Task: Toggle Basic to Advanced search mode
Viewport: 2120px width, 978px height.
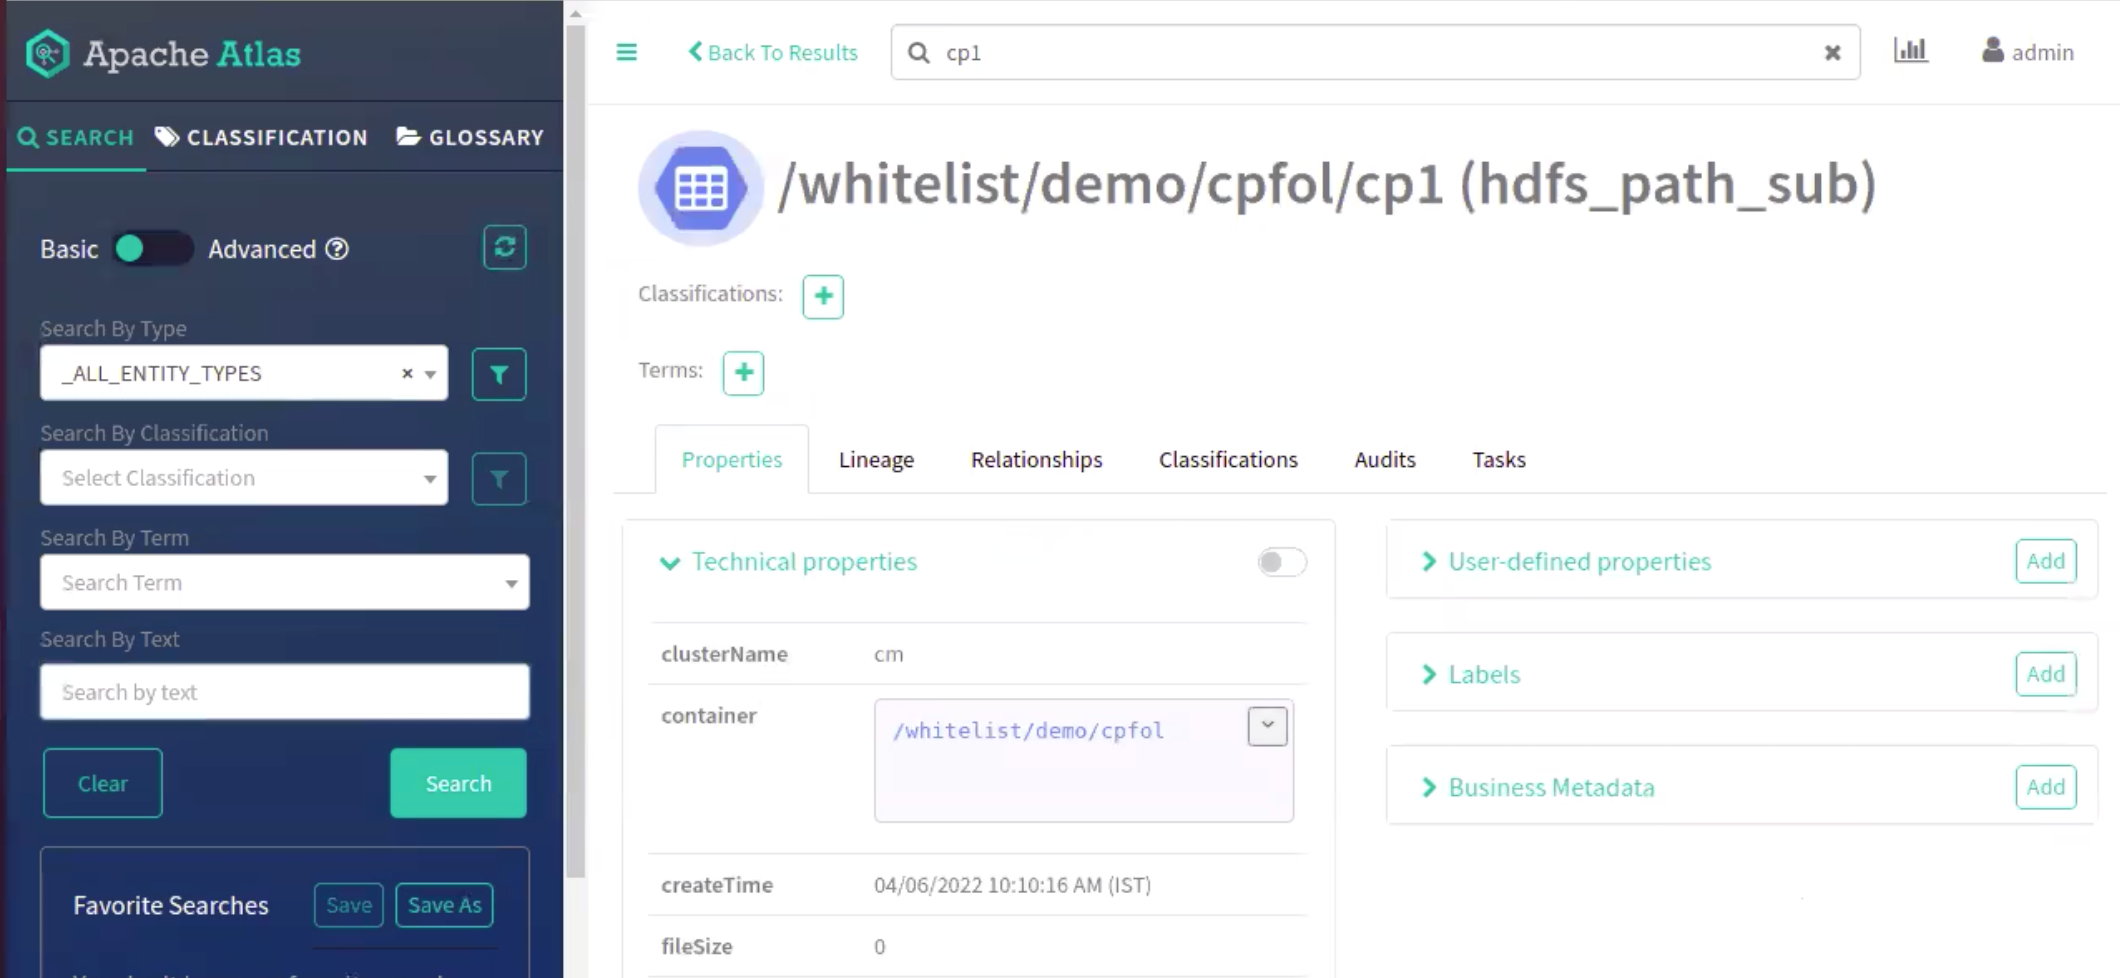Action: click(x=152, y=249)
